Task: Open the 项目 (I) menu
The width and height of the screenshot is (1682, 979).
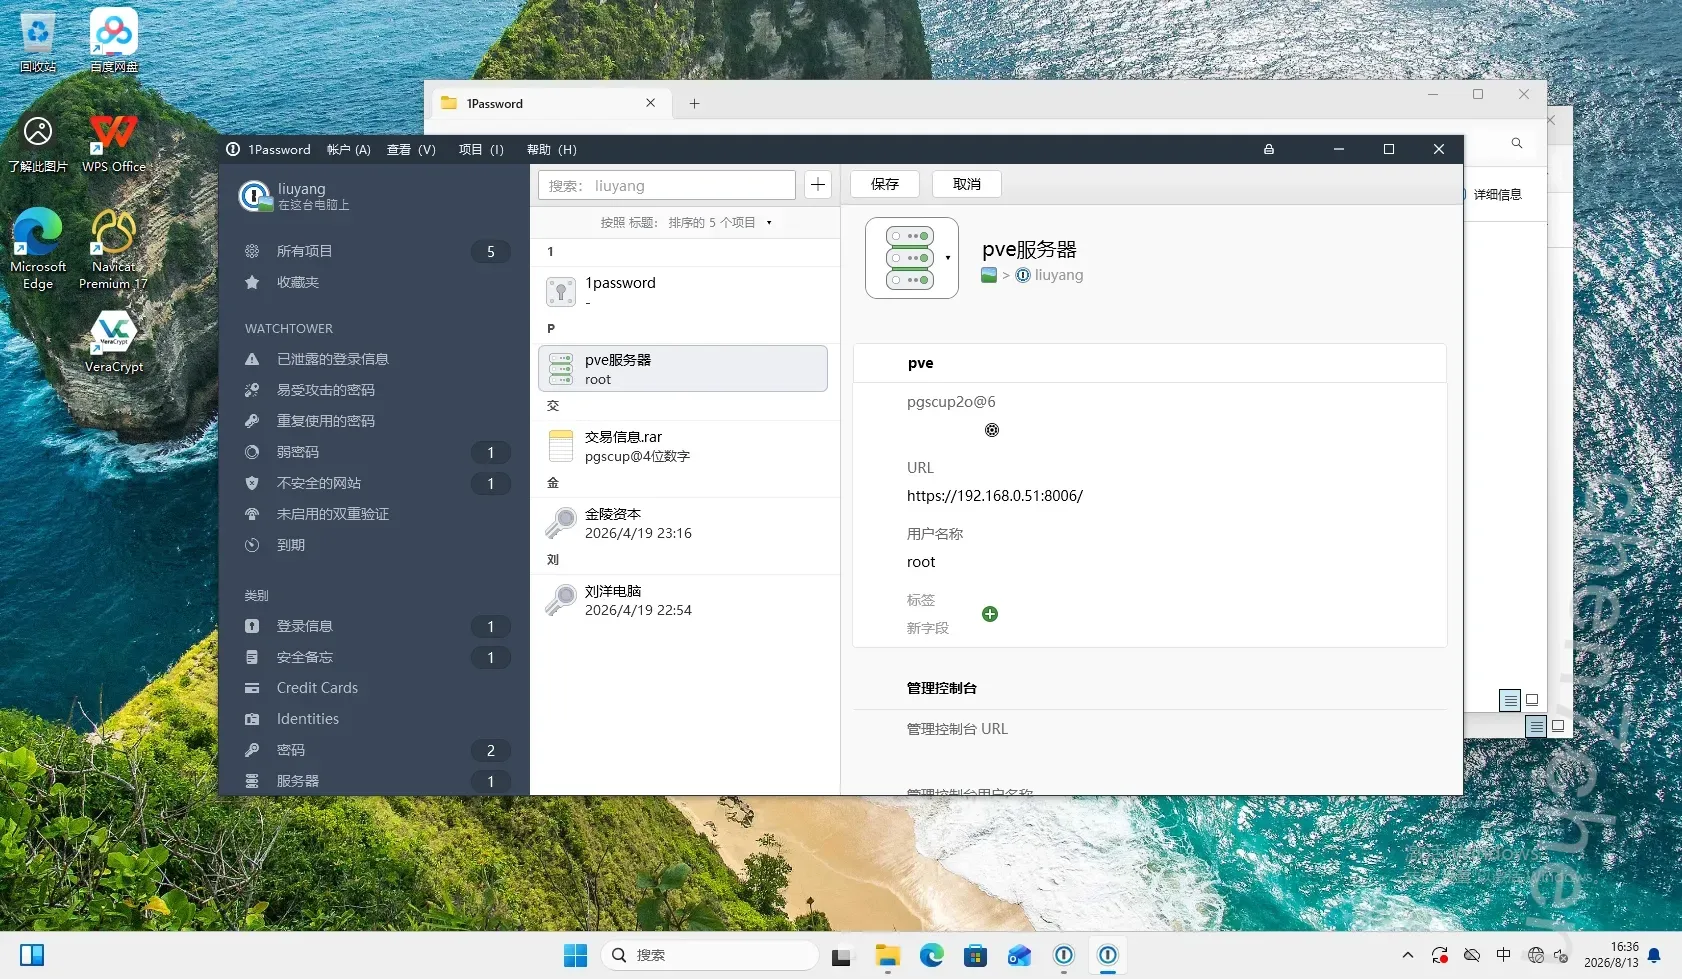Action: (481, 149)
